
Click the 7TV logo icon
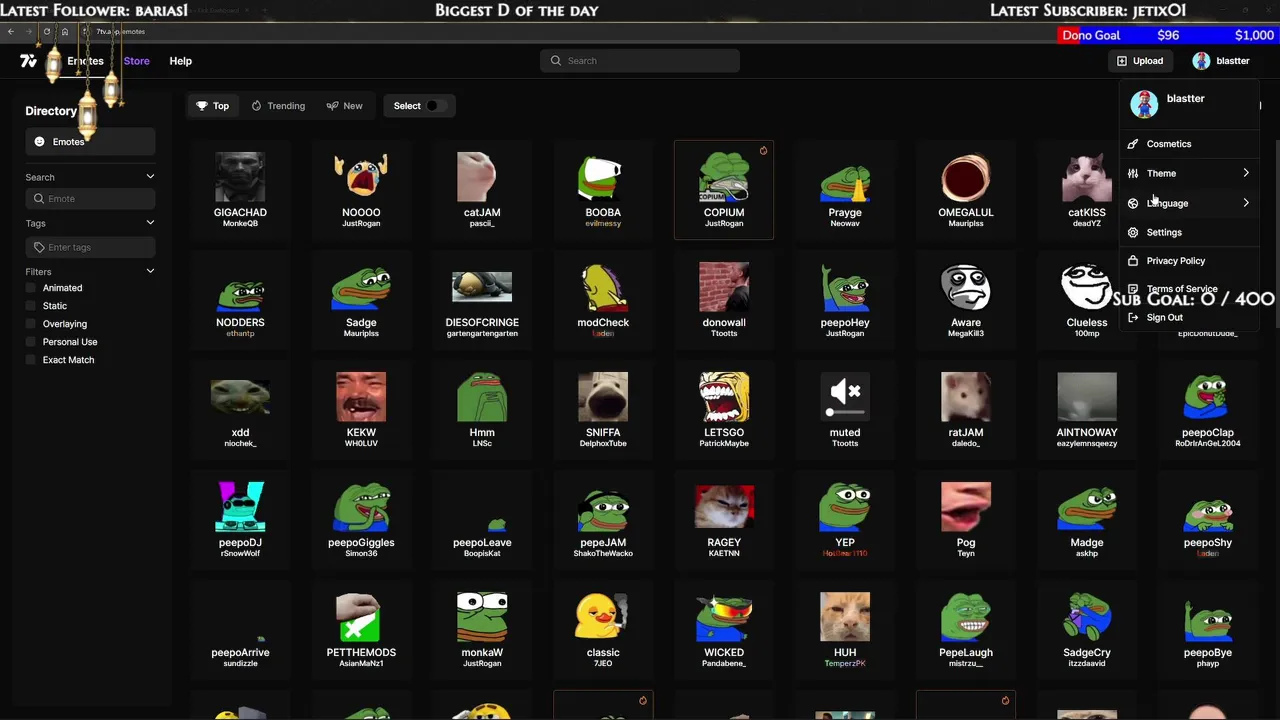point(28,61)
